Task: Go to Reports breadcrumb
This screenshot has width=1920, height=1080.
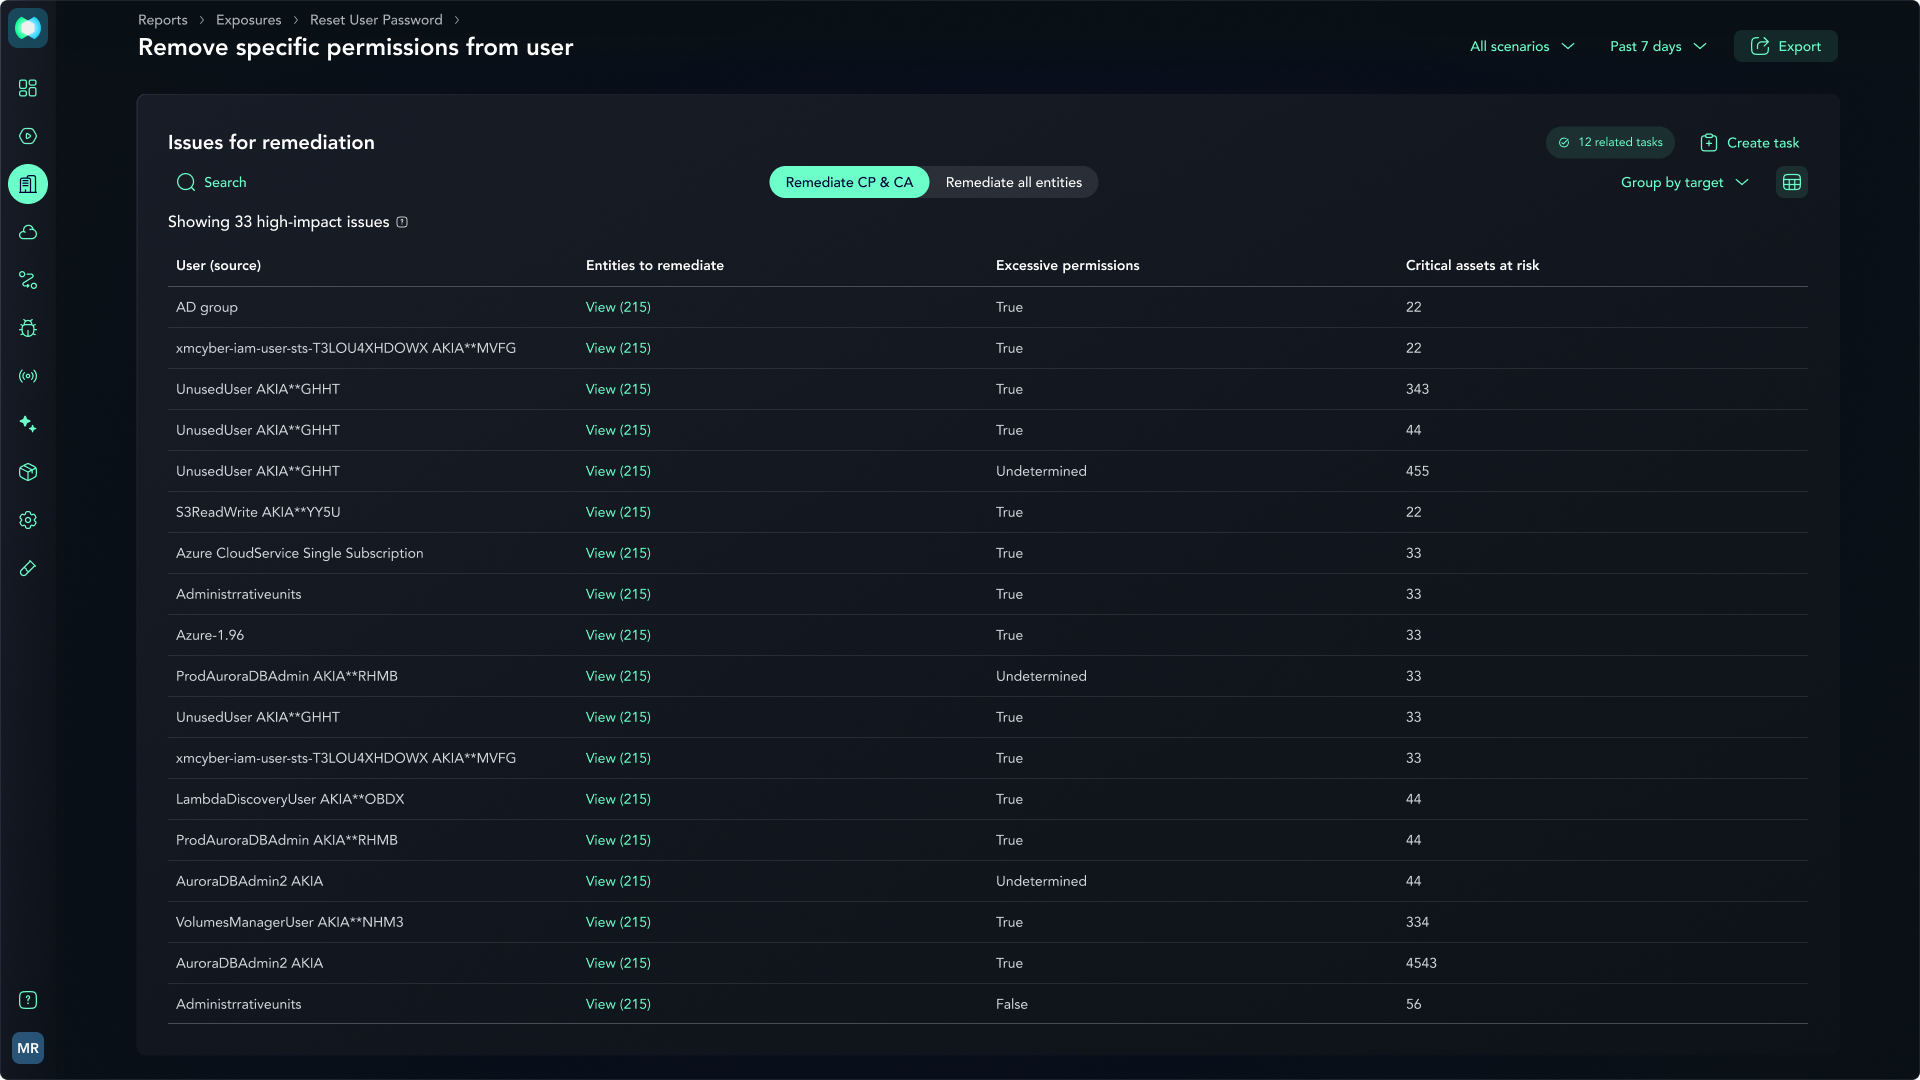Action: (162, 20)
